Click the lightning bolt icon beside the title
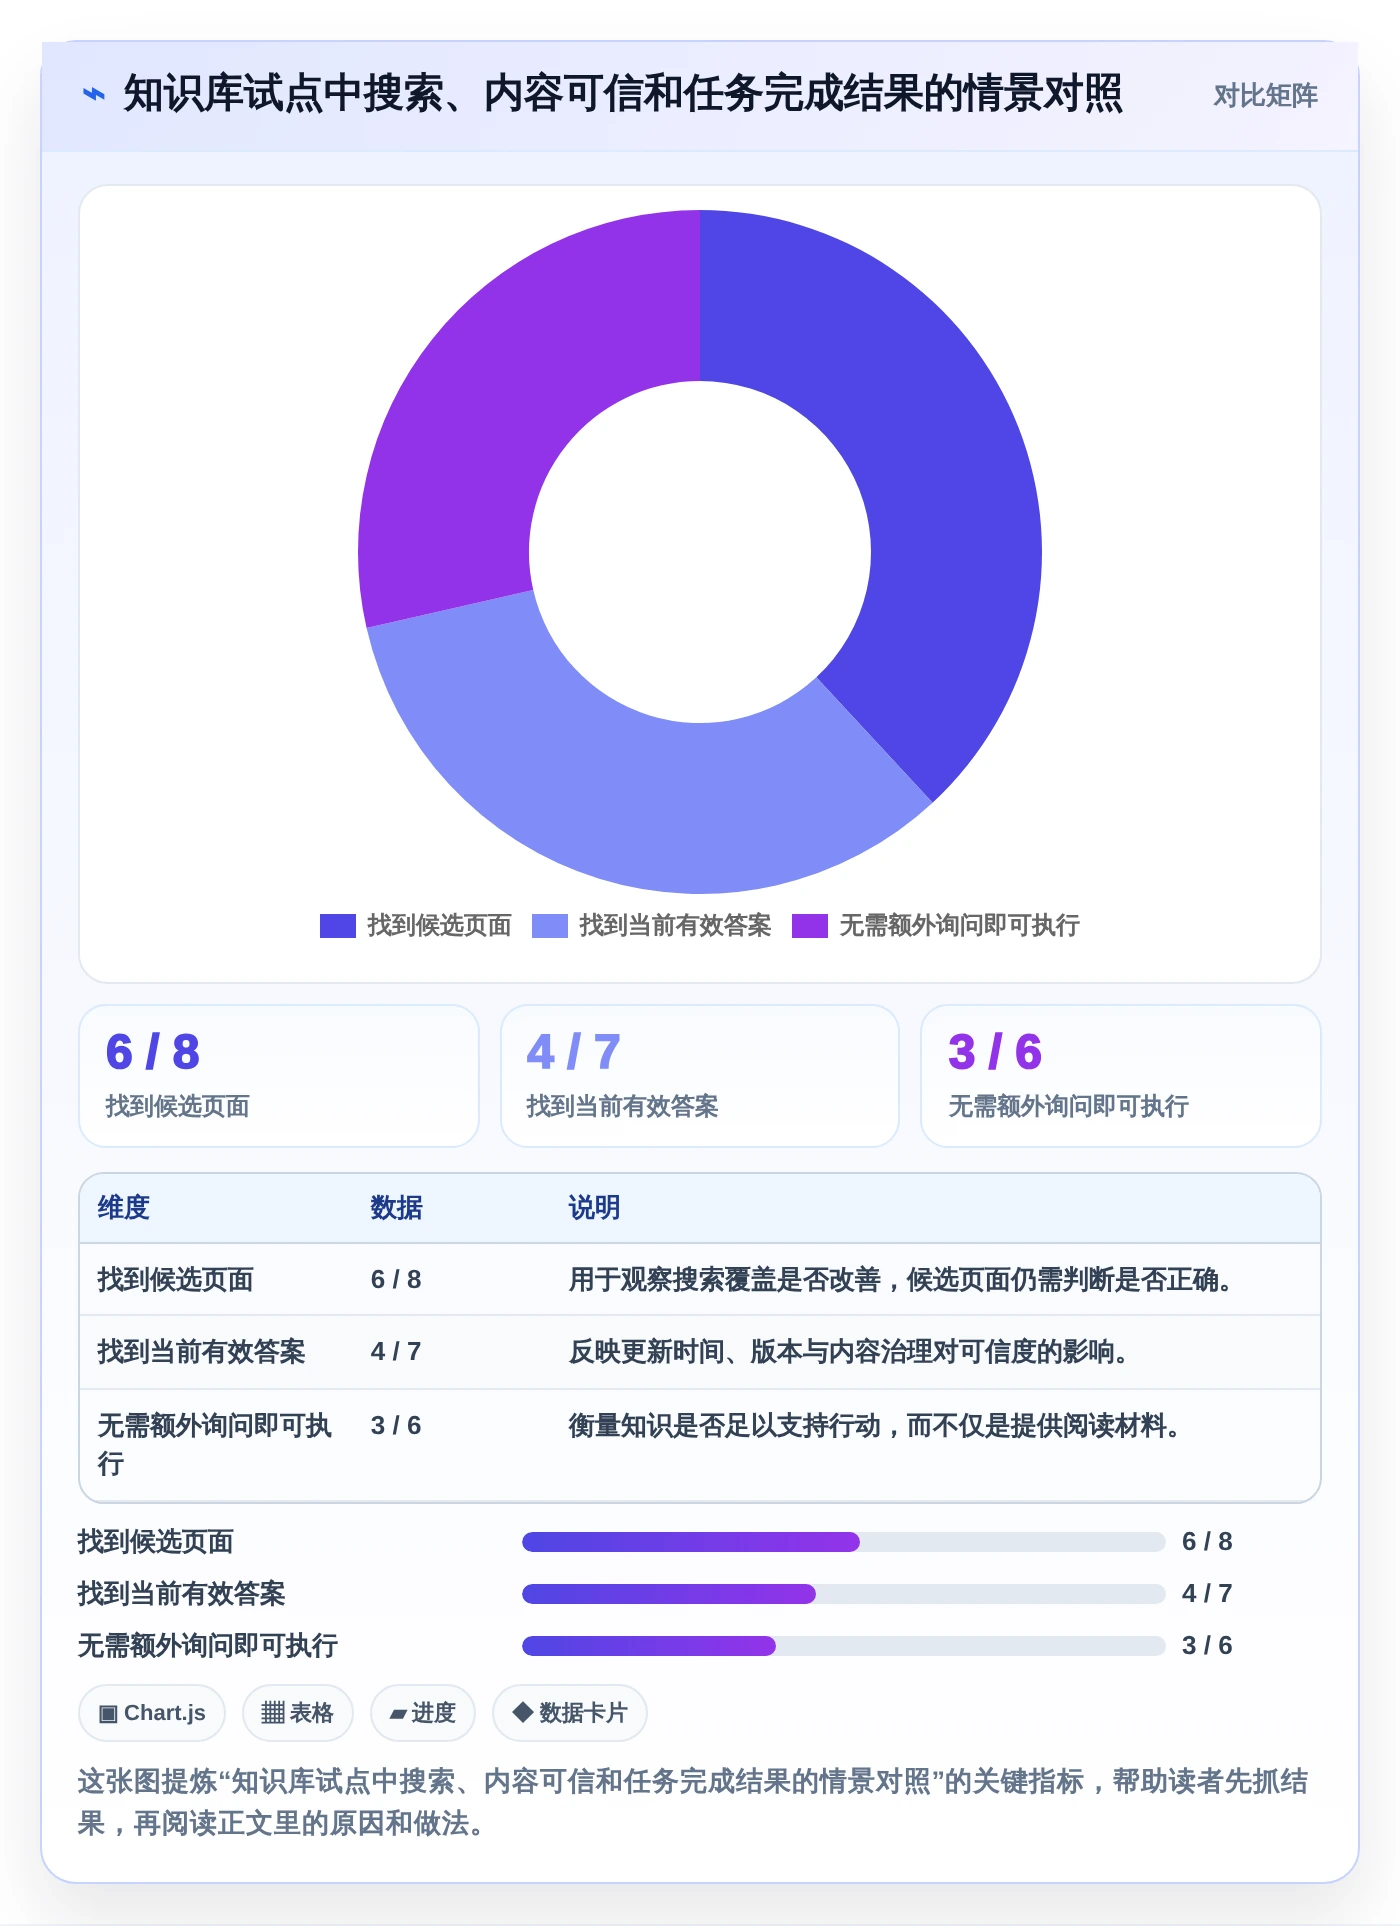Screen dimensions: 1400x1926 (94, 95)
